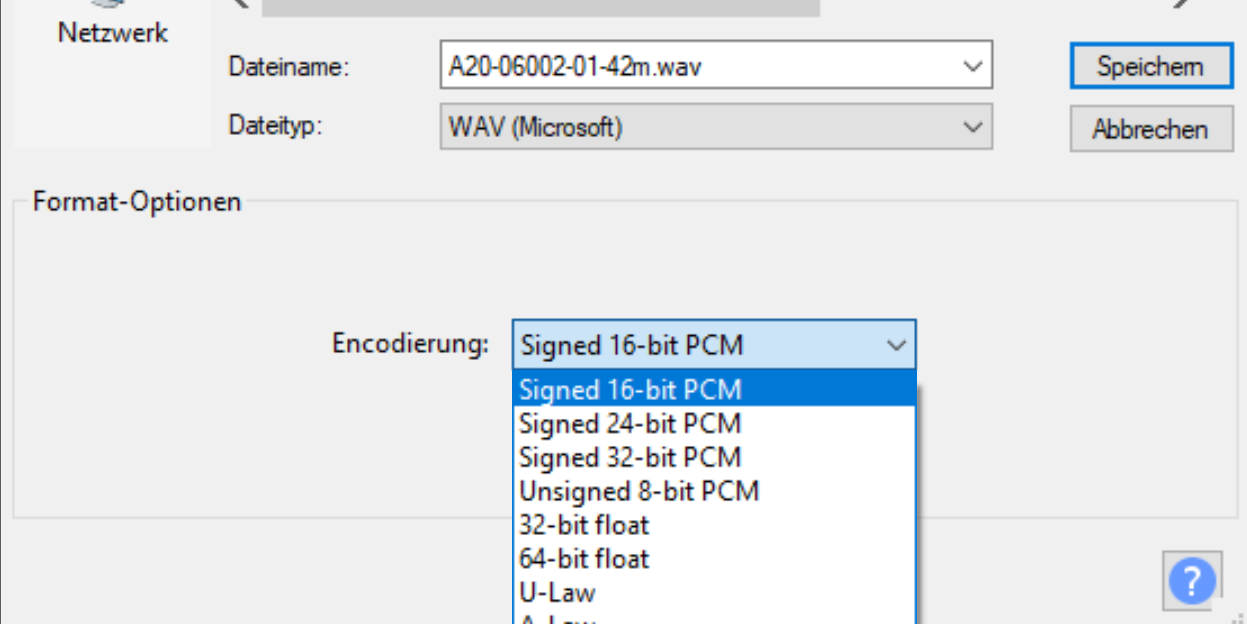
Task: Select the A-Law encoding entry
Action: (714, 619)
